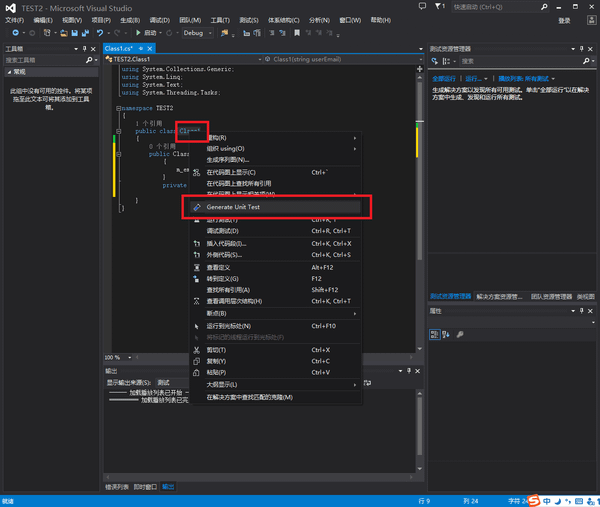
Task: Toggle auto-hide pin on the Output panel
Action: click(409, 371)
